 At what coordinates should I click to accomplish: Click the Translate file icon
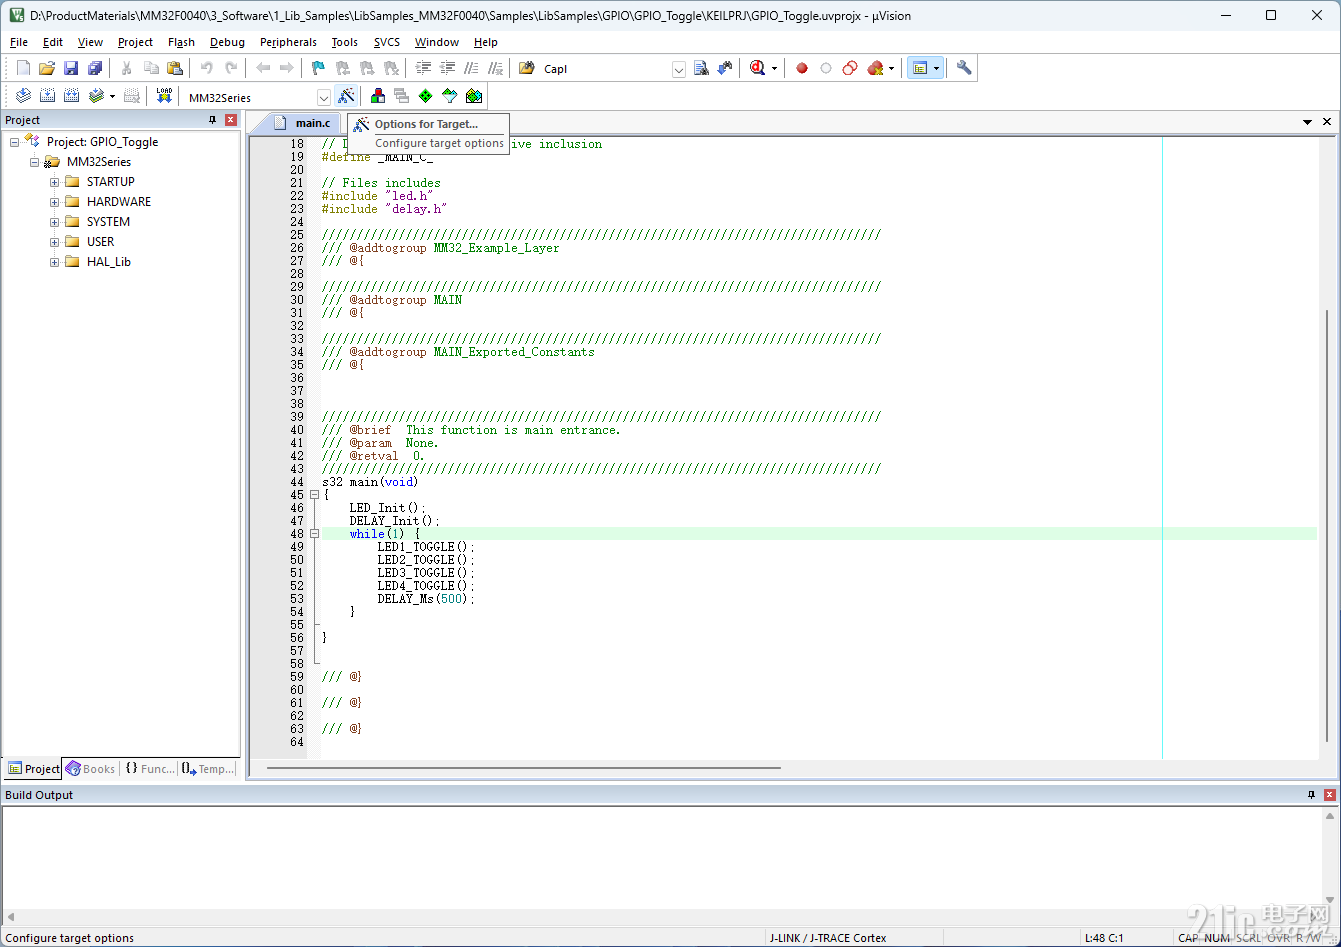(x=23, y=96)
